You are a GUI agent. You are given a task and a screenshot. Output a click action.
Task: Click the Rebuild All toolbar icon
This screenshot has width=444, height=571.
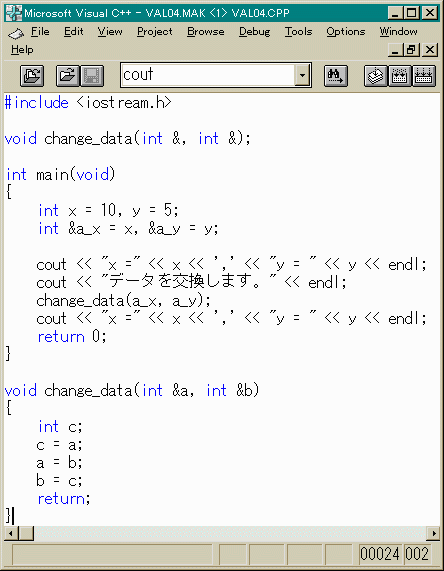tap(424, 76)
